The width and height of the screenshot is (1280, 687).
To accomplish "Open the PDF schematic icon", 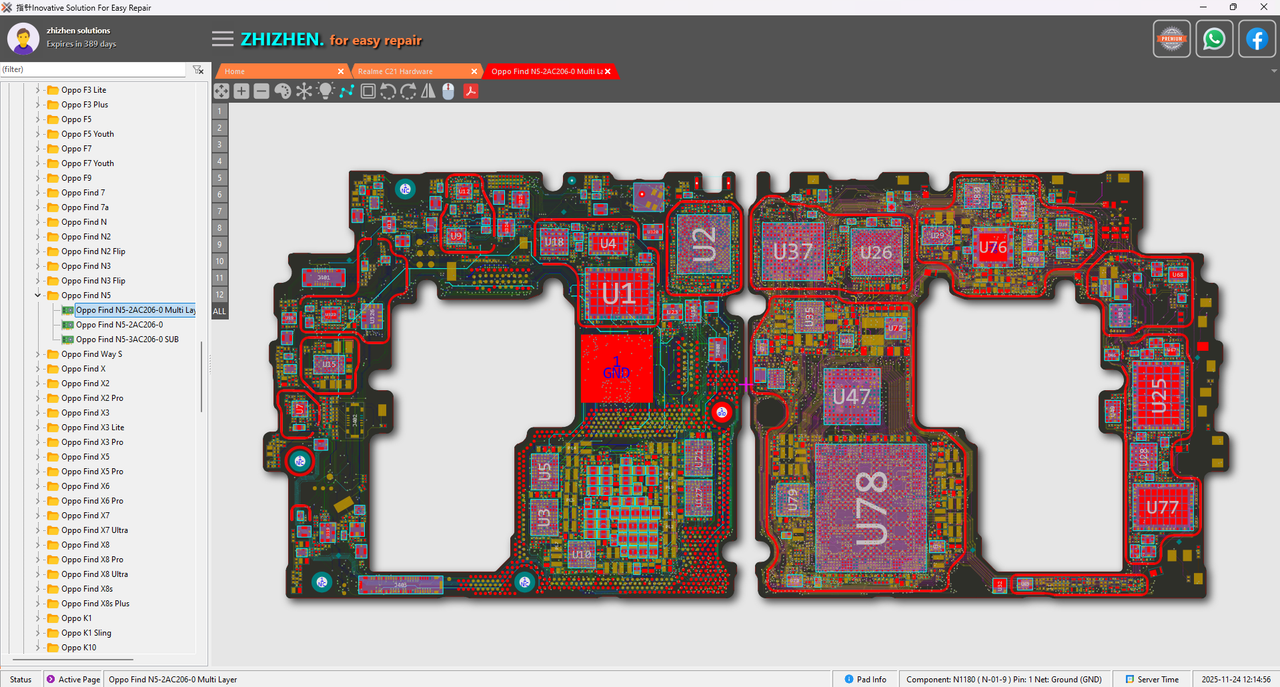I will point(470,91).
